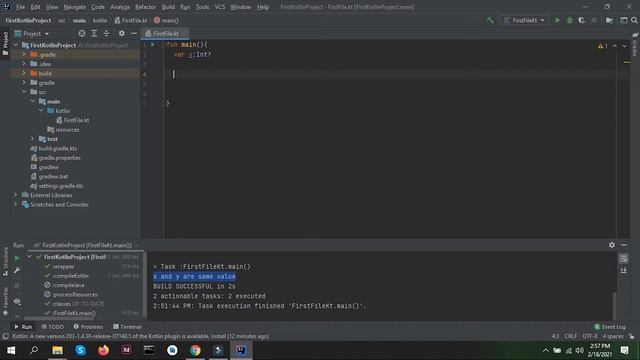Hide the Project panel with minus icon
This screenshot has height=360, width=640.
tap(133, 33)
